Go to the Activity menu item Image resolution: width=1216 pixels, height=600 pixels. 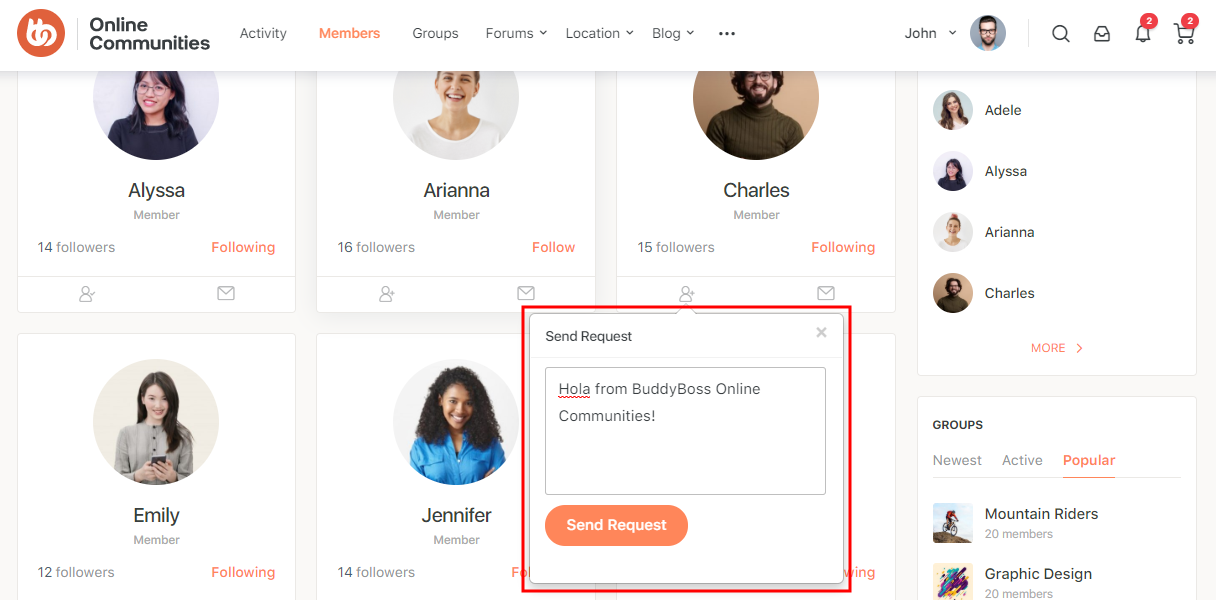point(263,33)
